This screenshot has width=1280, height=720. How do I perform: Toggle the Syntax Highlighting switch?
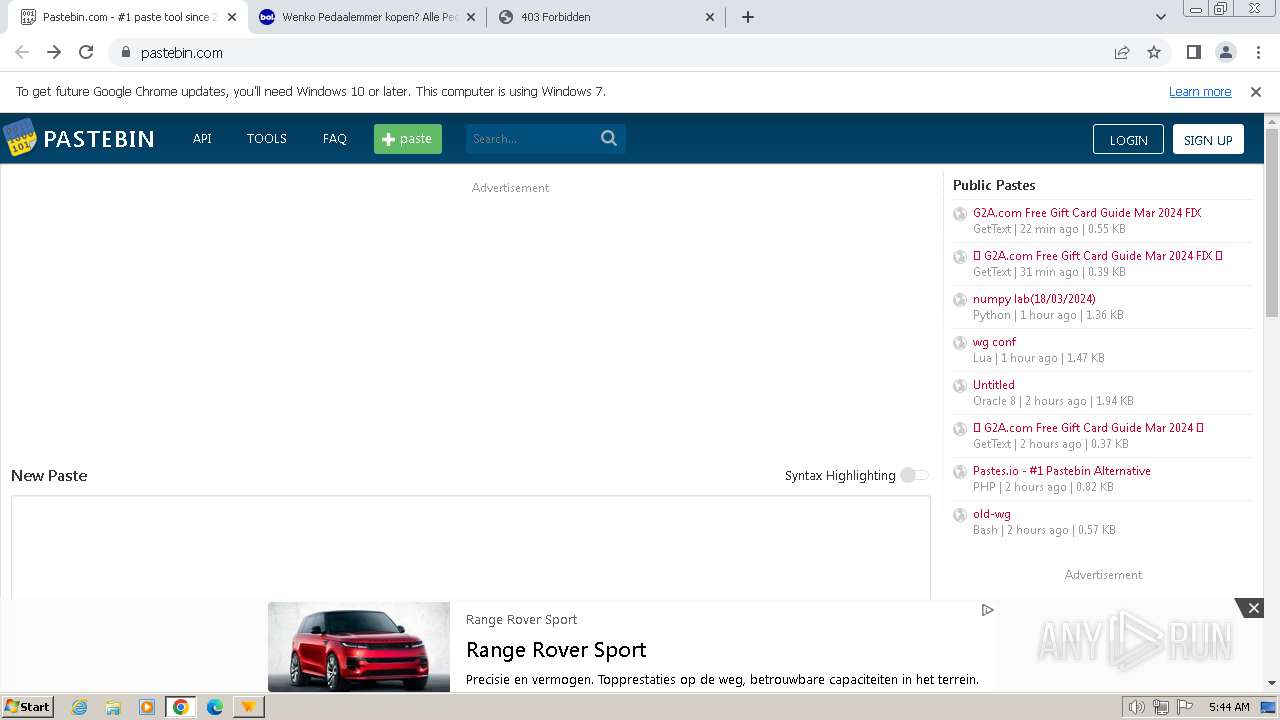tap(914, 475)
